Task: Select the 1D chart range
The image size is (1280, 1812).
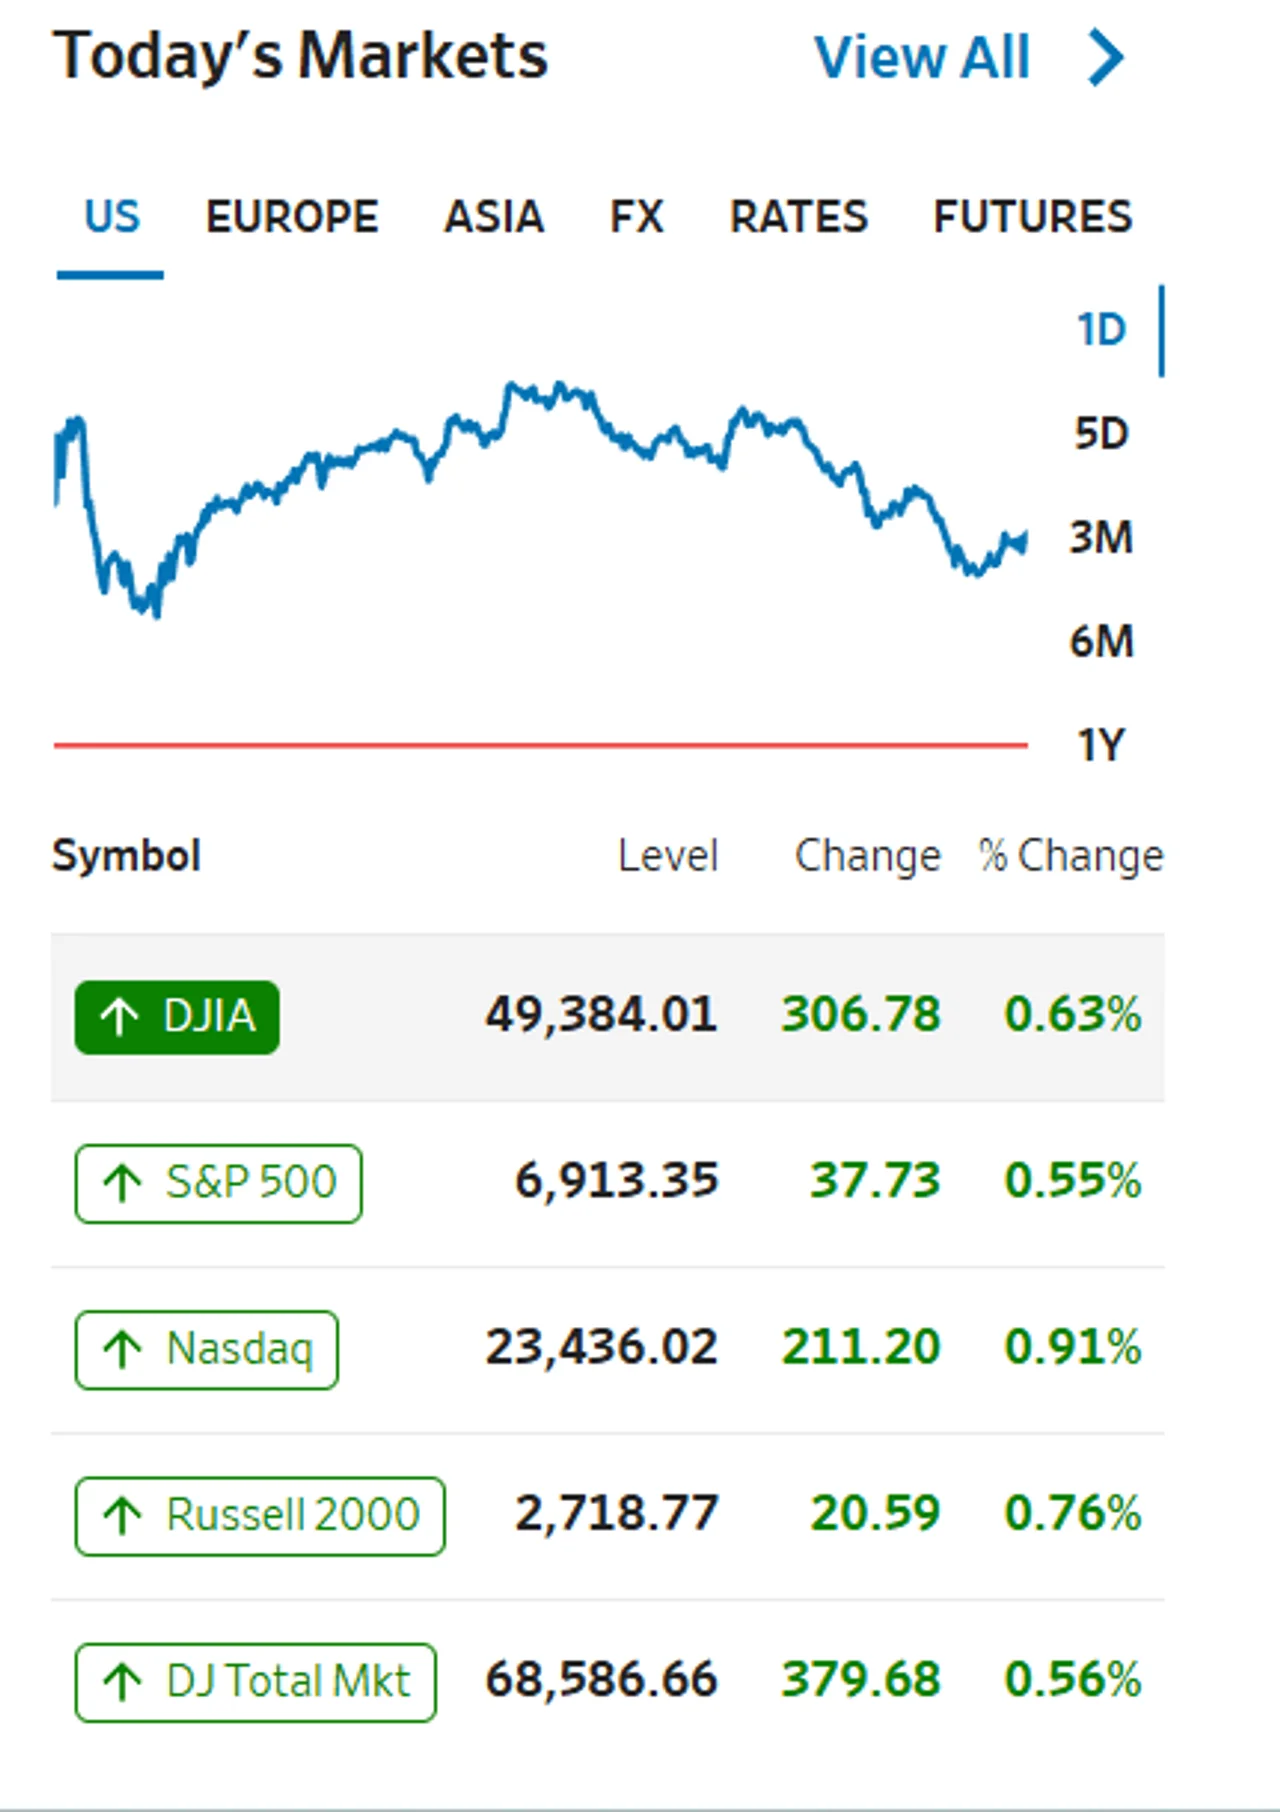Action: click(1101, 330)
